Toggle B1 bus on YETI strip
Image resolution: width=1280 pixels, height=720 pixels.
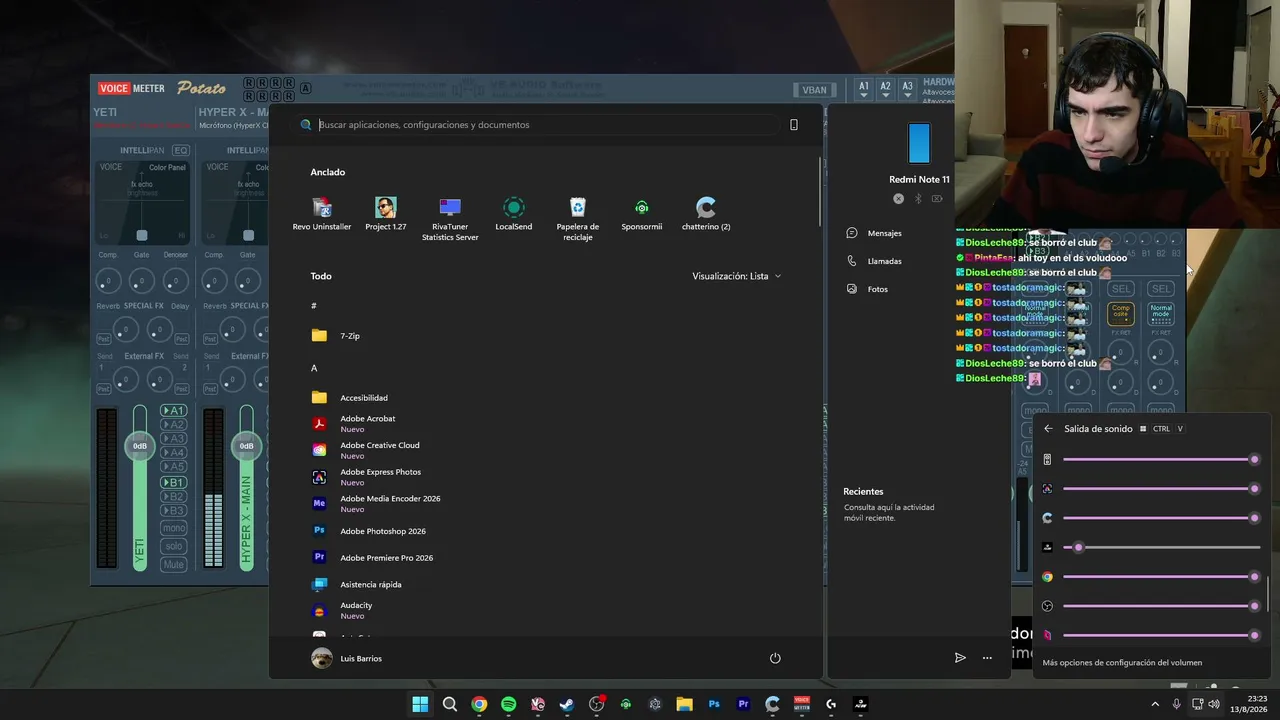174,482
